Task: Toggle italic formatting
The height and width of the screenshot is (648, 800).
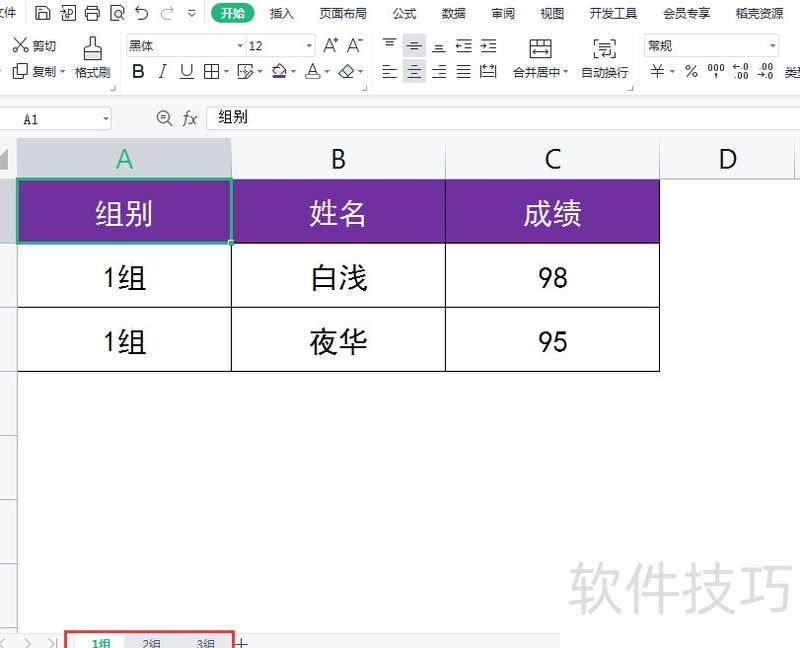Action: (x=162, y=71)
